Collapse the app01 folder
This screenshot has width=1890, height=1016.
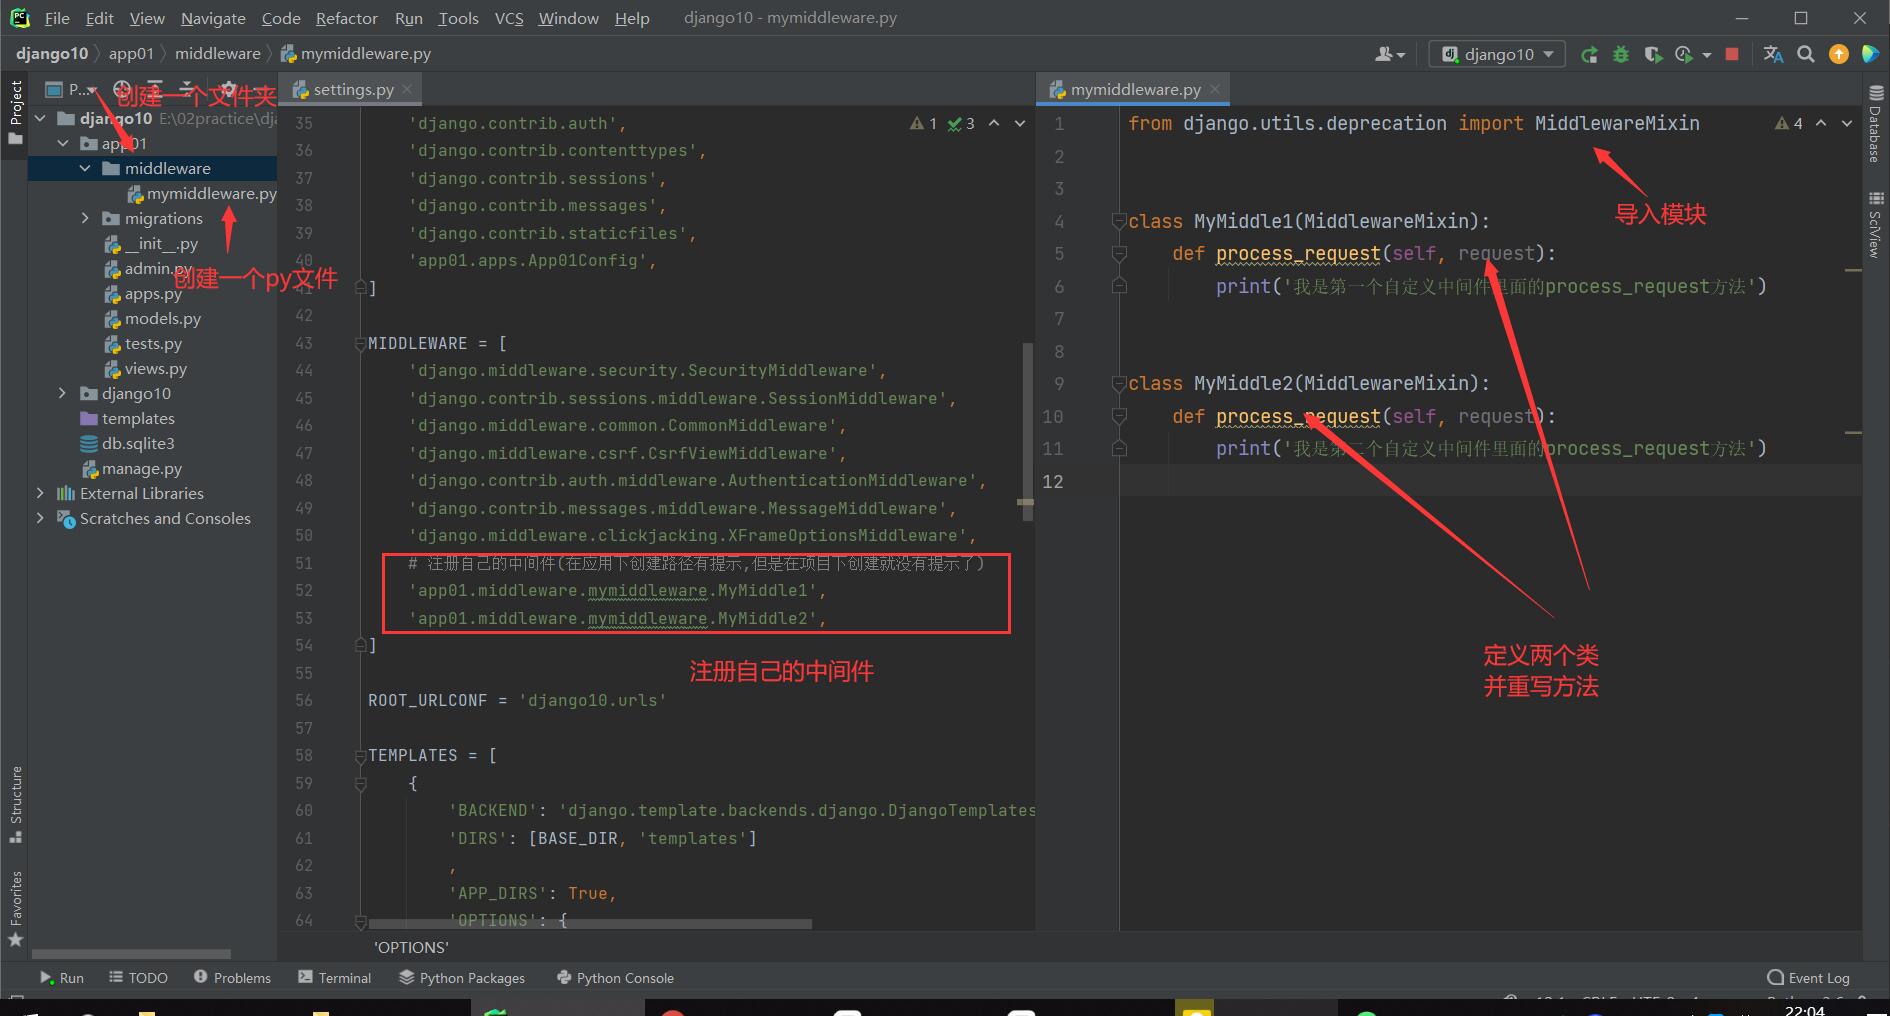(63, 143)
